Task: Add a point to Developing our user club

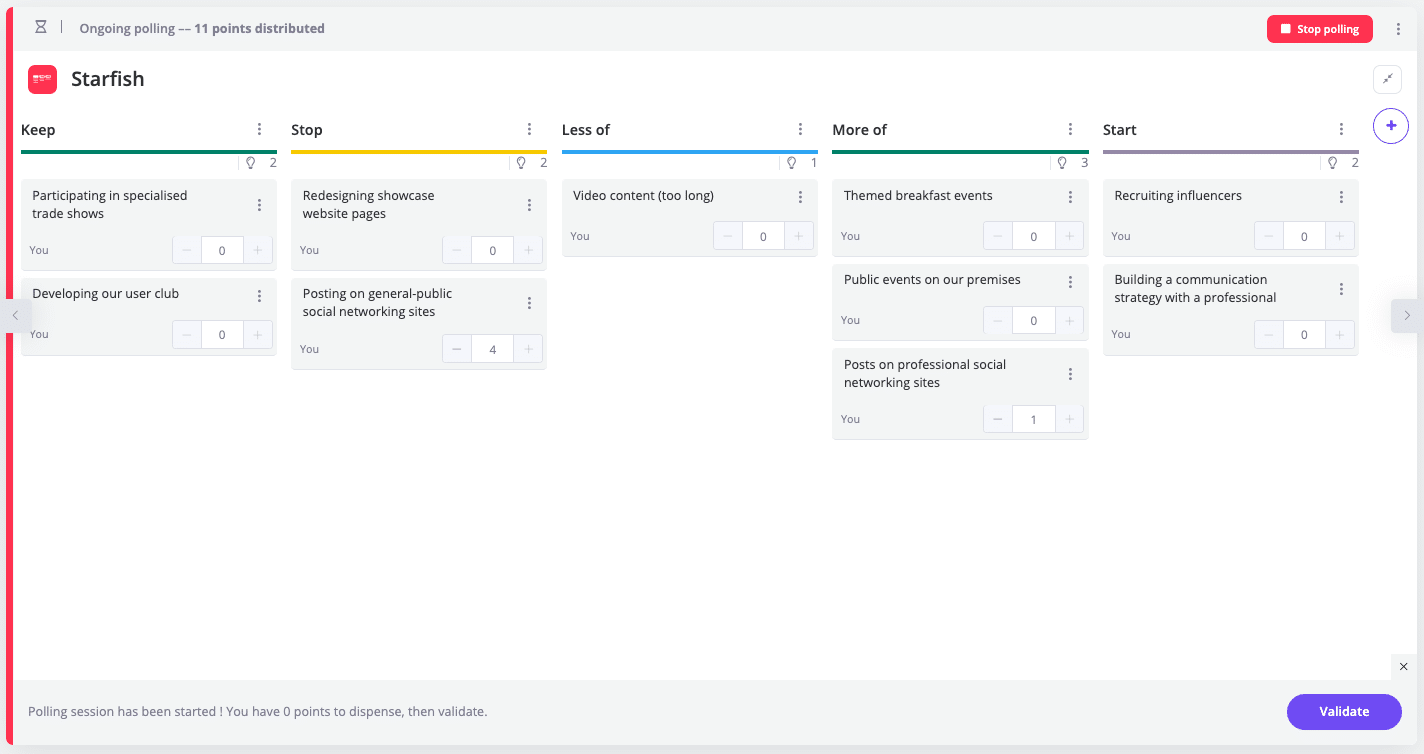Action: coord(258,335)
